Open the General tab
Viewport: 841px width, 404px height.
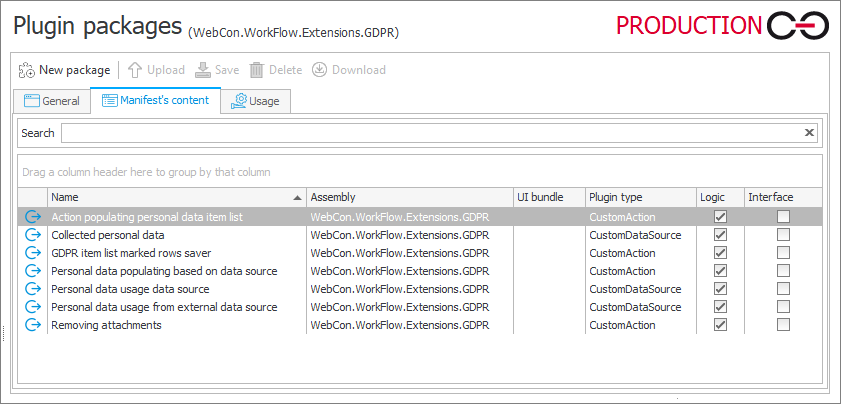coord(51,101)
